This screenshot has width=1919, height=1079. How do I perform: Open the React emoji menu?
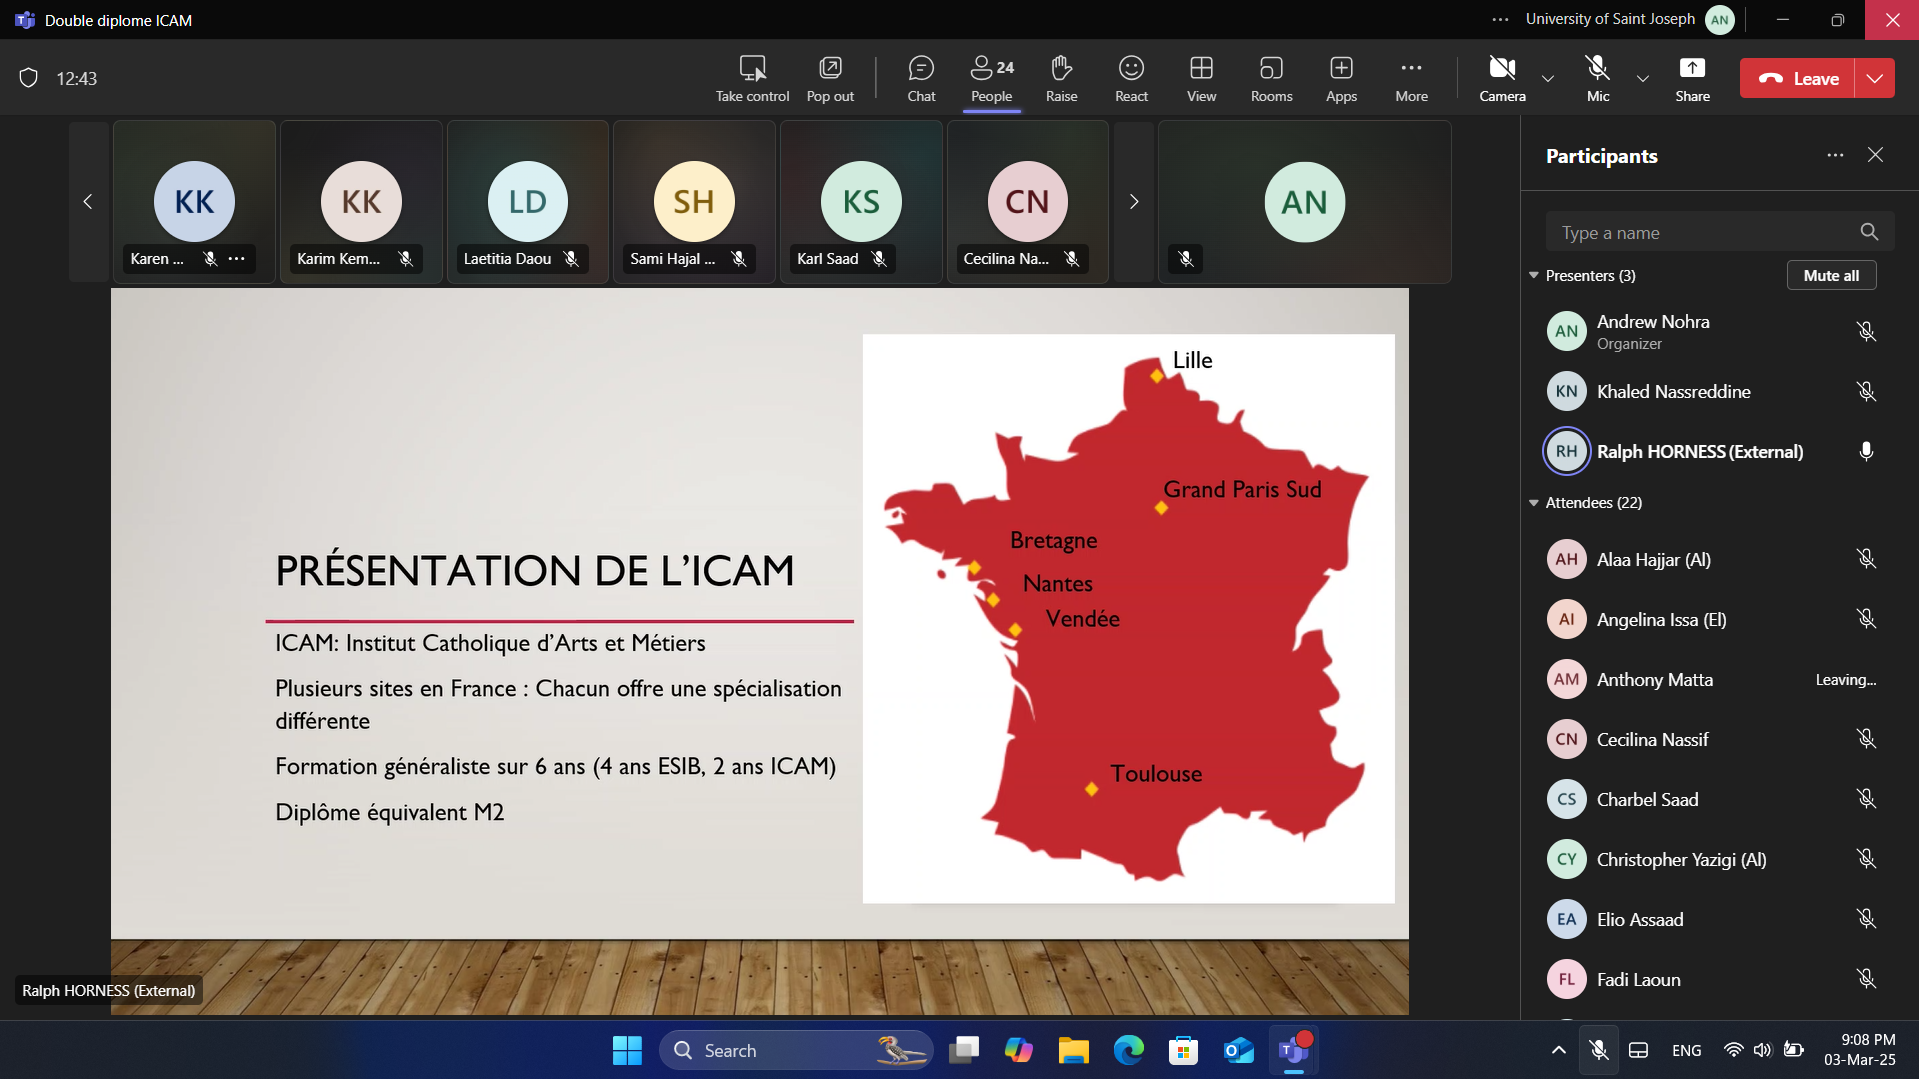click(1131, 78)
